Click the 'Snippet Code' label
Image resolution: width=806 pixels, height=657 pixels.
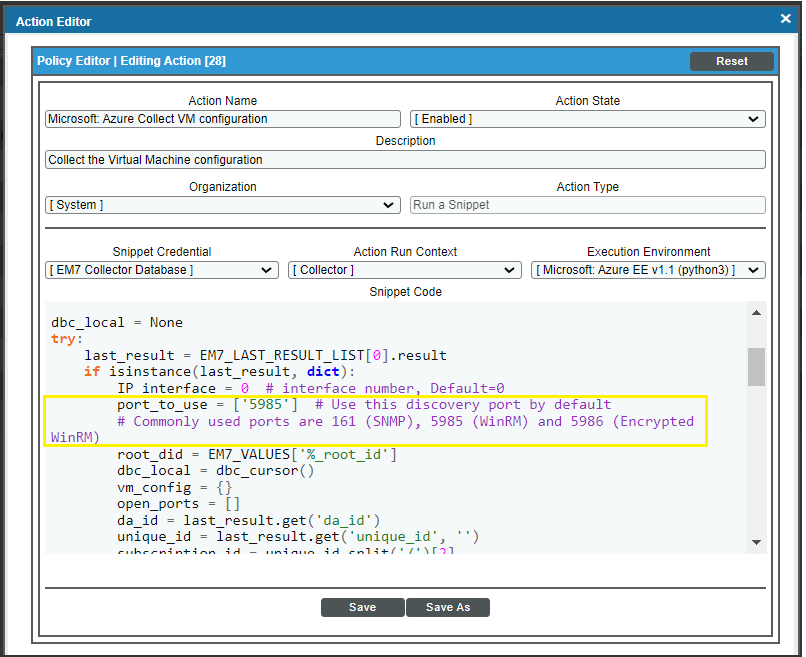click(x=405, y=291)
